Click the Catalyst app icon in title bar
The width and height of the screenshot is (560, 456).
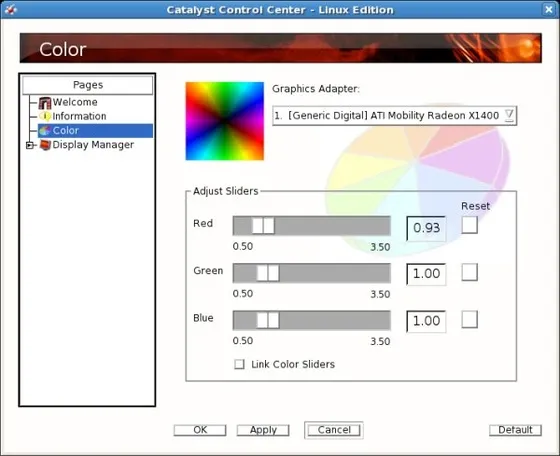pos(10,10)
